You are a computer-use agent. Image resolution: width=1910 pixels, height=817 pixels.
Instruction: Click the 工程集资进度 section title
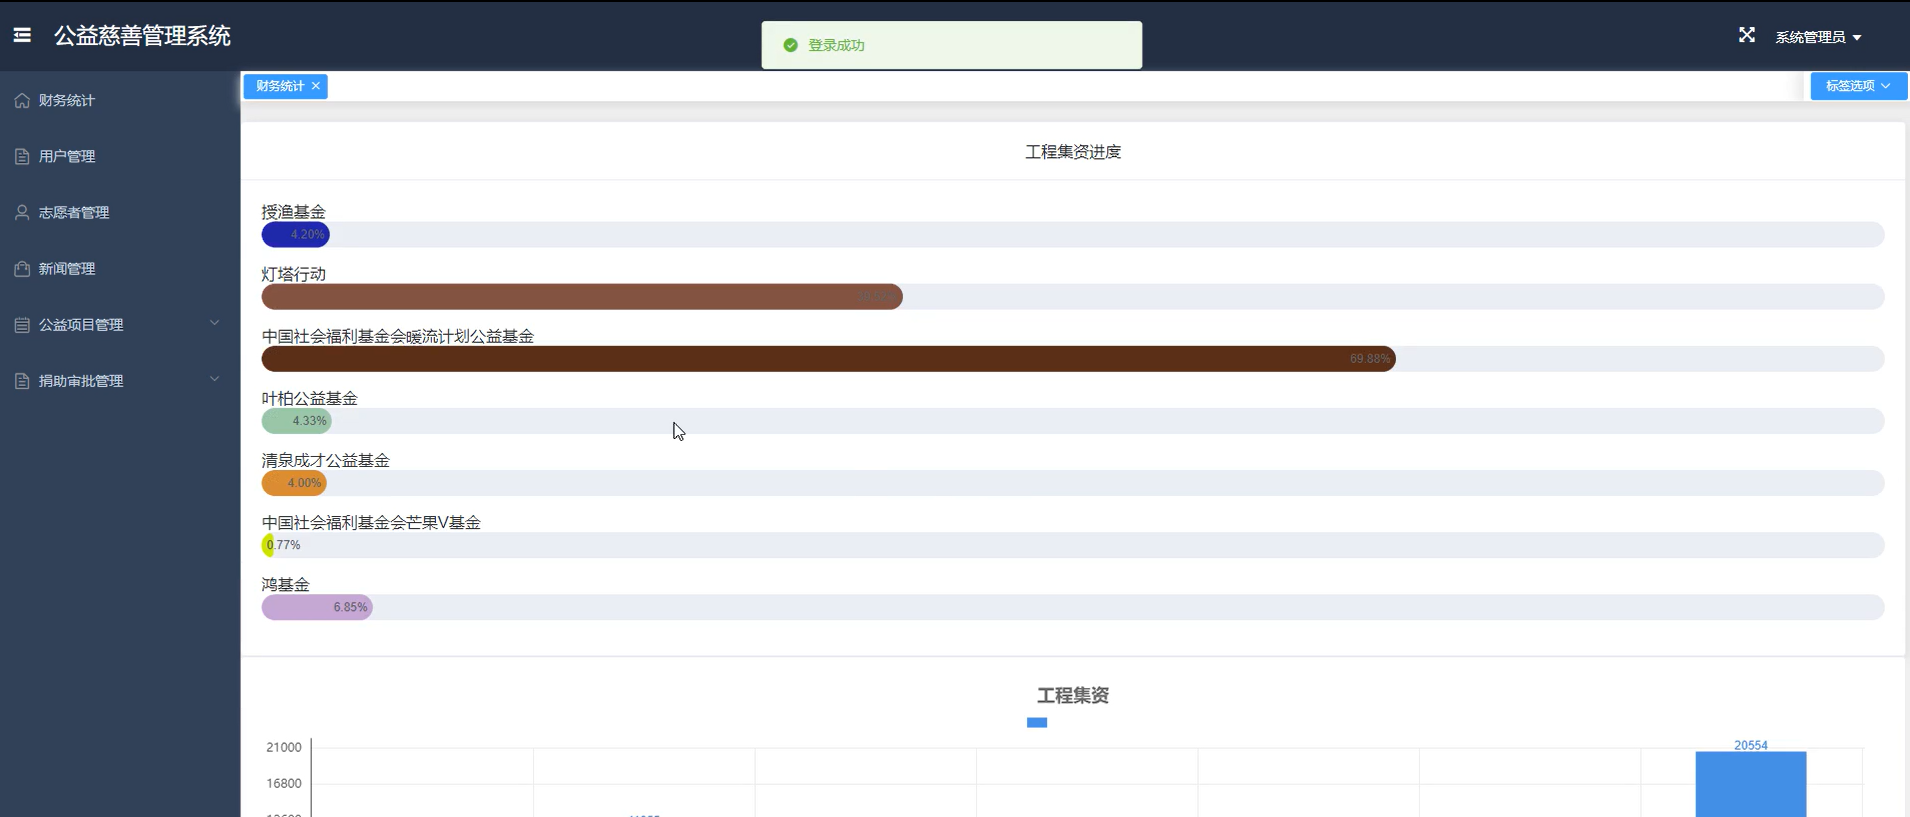1073,152
